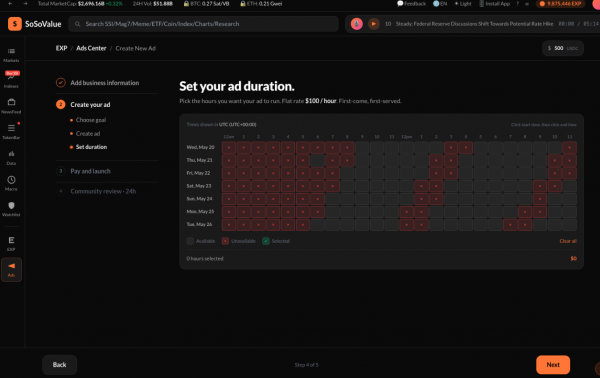
Task: Select the Create ad sub-step
Action: tap(88, 134)
